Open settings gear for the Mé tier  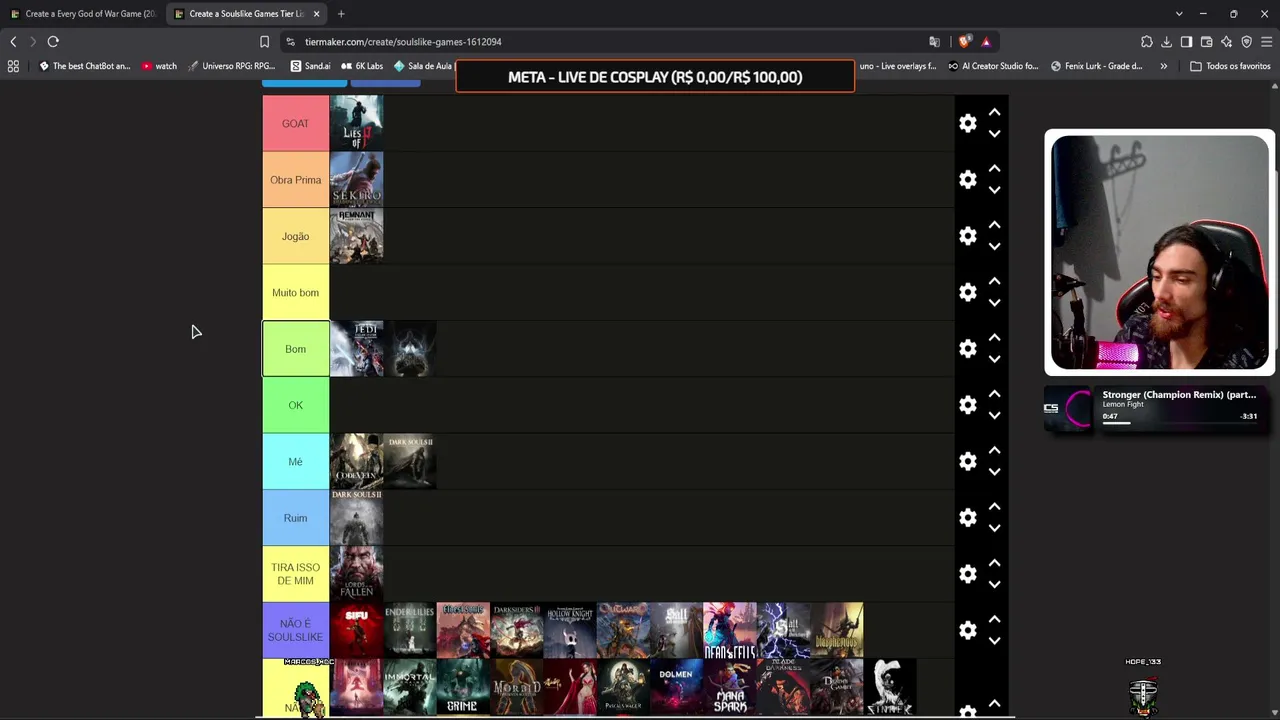[968, 461]
